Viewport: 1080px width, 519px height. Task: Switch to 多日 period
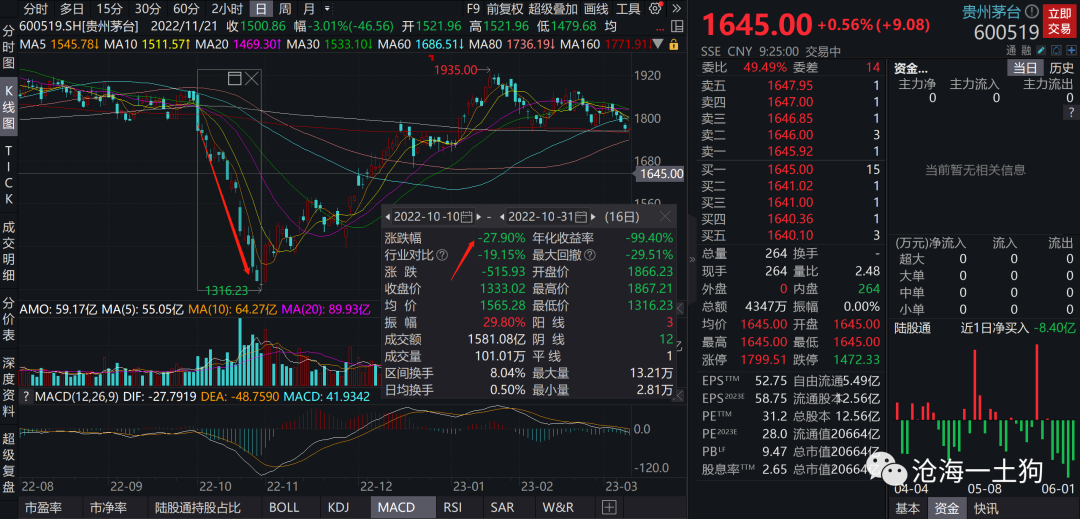point(72,9)
